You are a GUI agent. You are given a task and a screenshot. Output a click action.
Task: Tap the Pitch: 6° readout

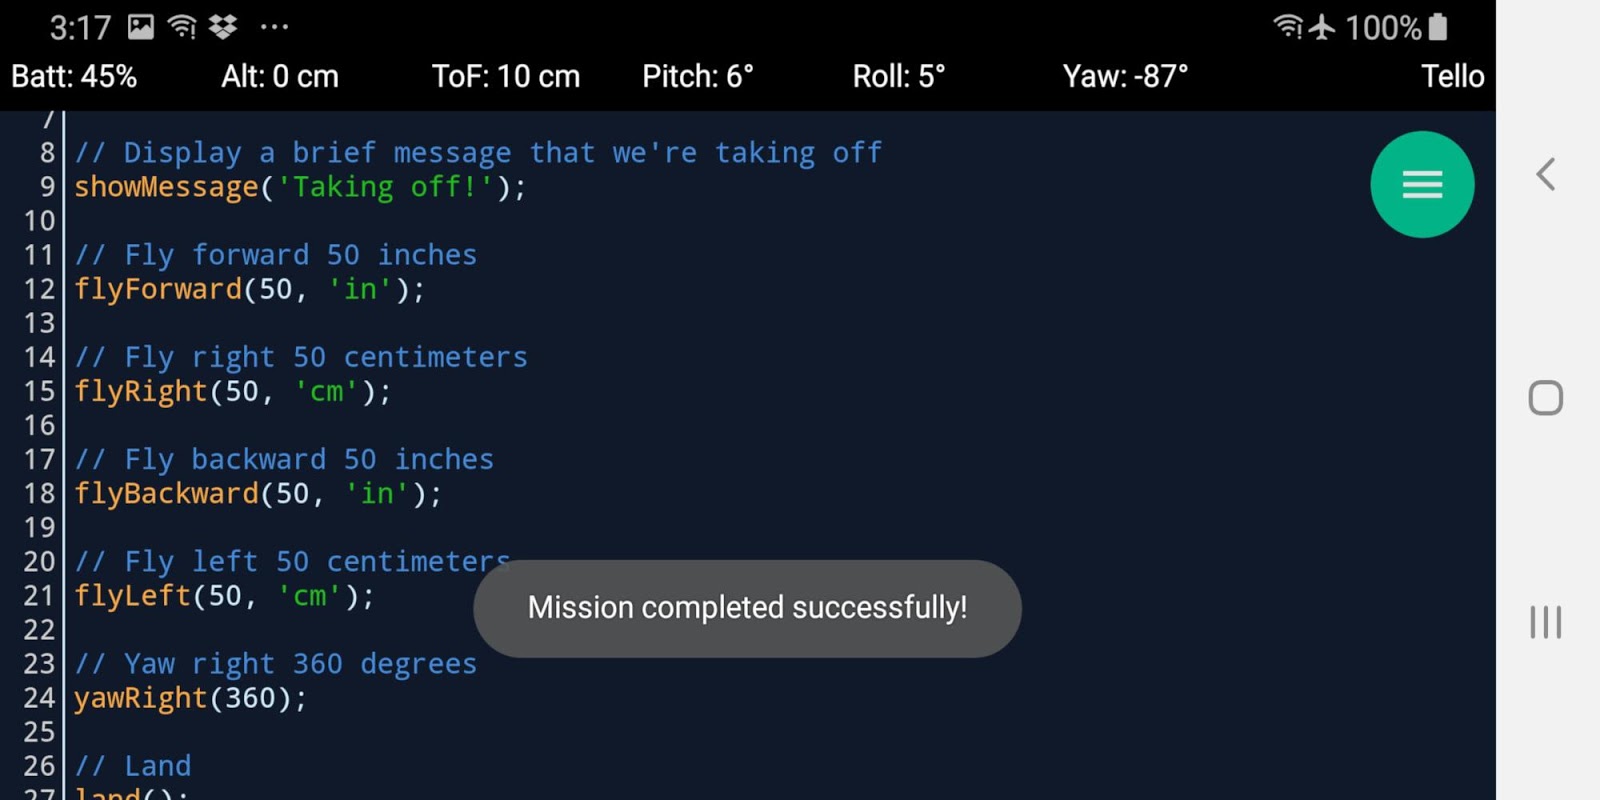pos(697,76)
